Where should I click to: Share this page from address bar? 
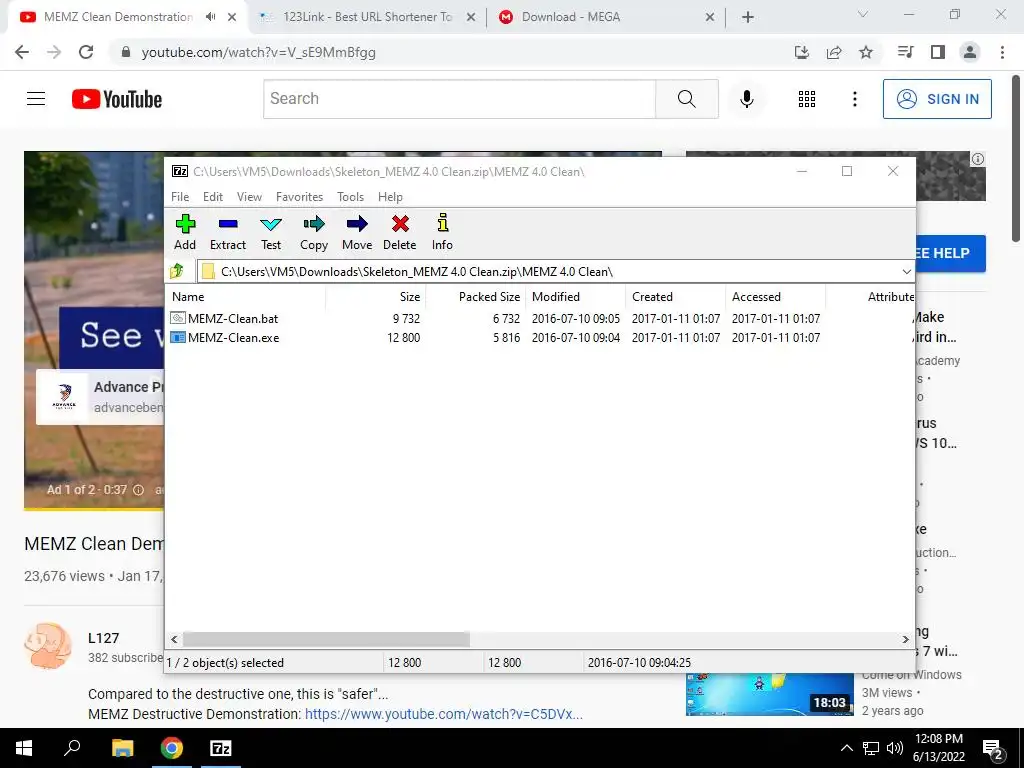coord(834,52)
